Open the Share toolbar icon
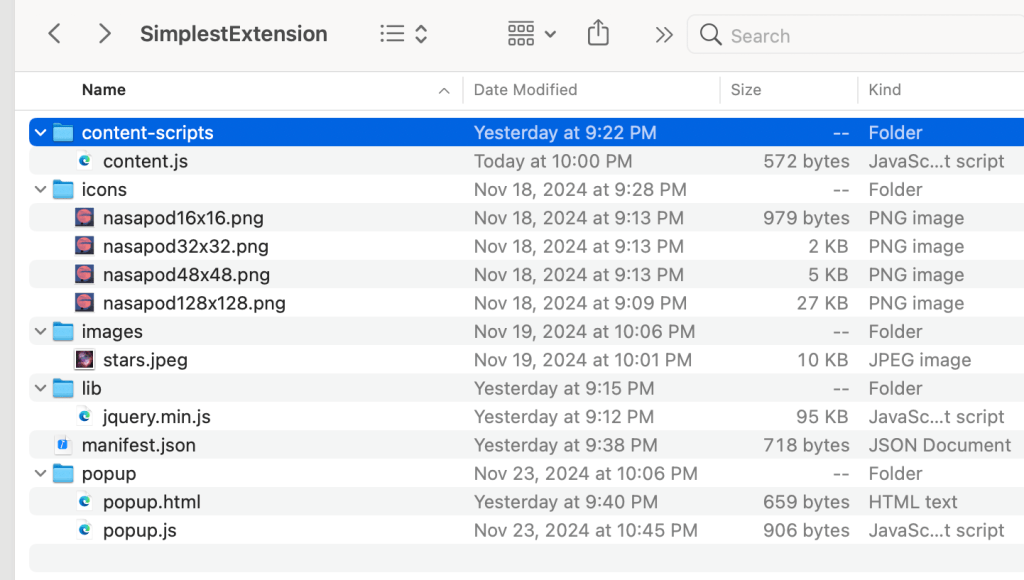 click(598, 34)
